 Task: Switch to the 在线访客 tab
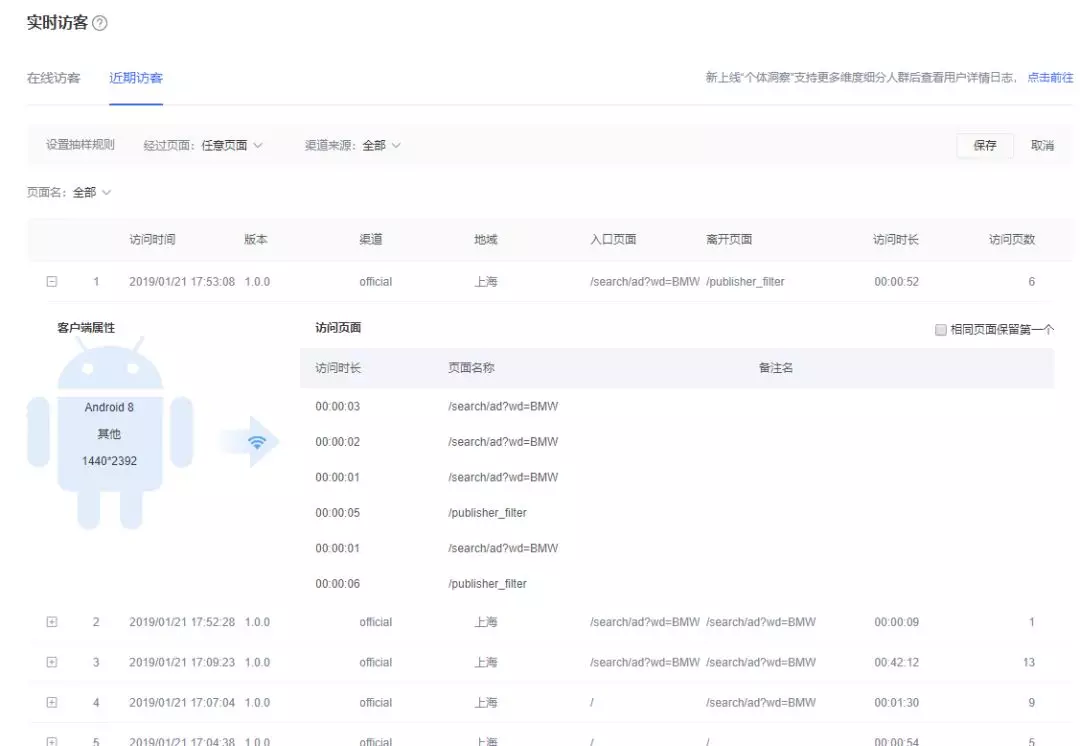(x=53, y=78)
